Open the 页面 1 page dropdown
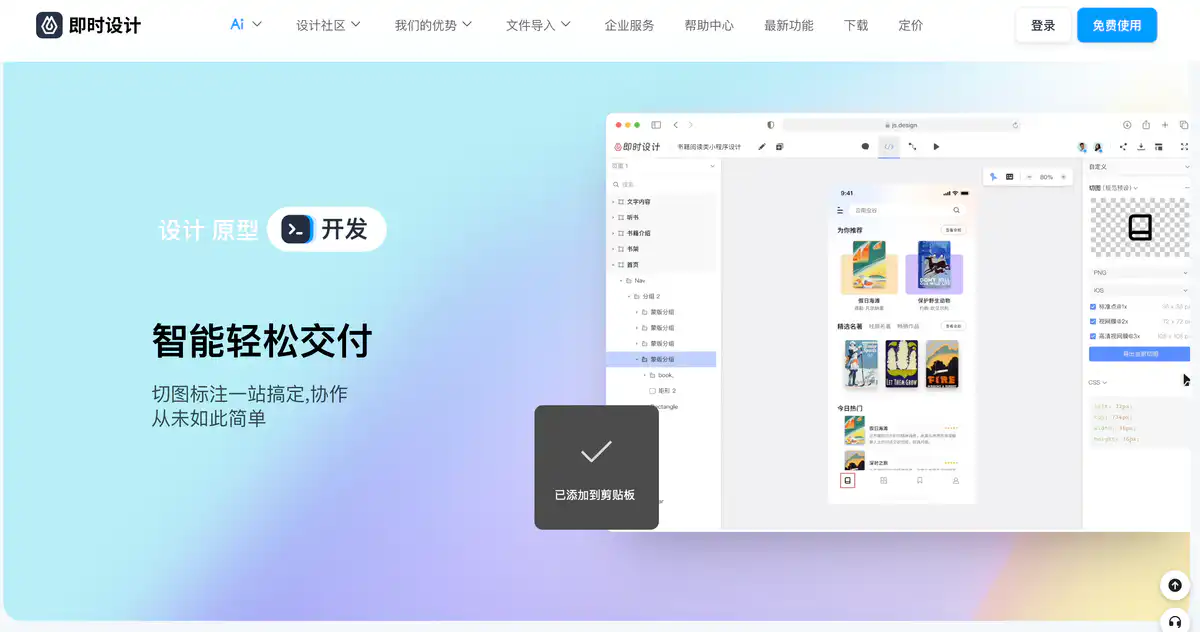1200x632 pixels. click(x=663, y=166)
